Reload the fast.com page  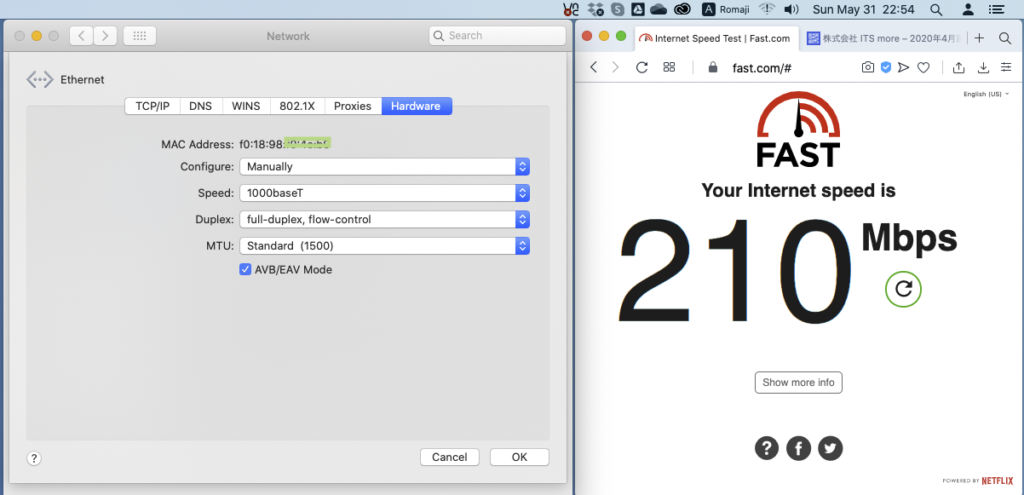tap(642, 68)
